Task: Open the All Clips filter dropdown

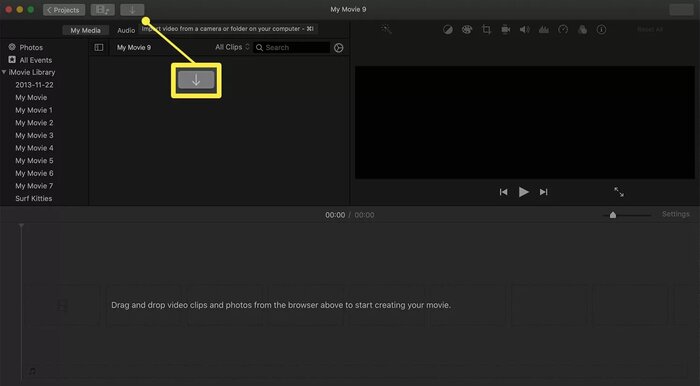Action: click(x=232, y=47)
